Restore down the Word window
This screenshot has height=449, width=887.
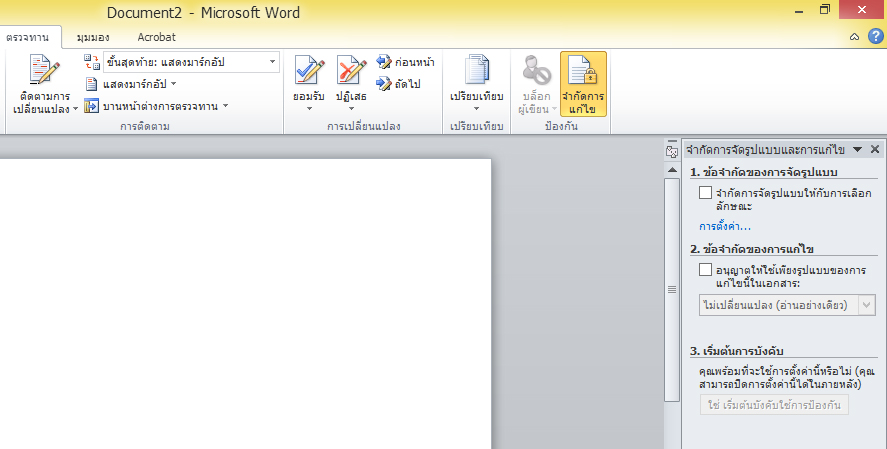tap(825, 10)
